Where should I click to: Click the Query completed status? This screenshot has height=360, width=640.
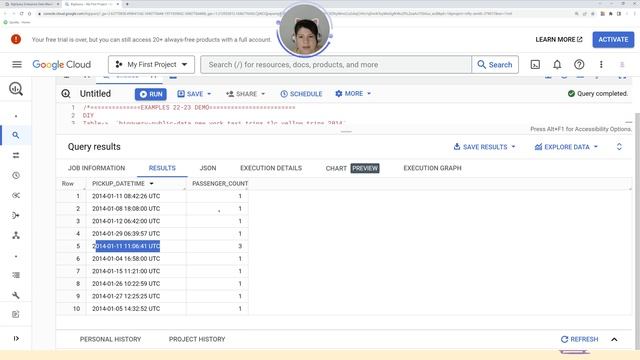[598, 93]
